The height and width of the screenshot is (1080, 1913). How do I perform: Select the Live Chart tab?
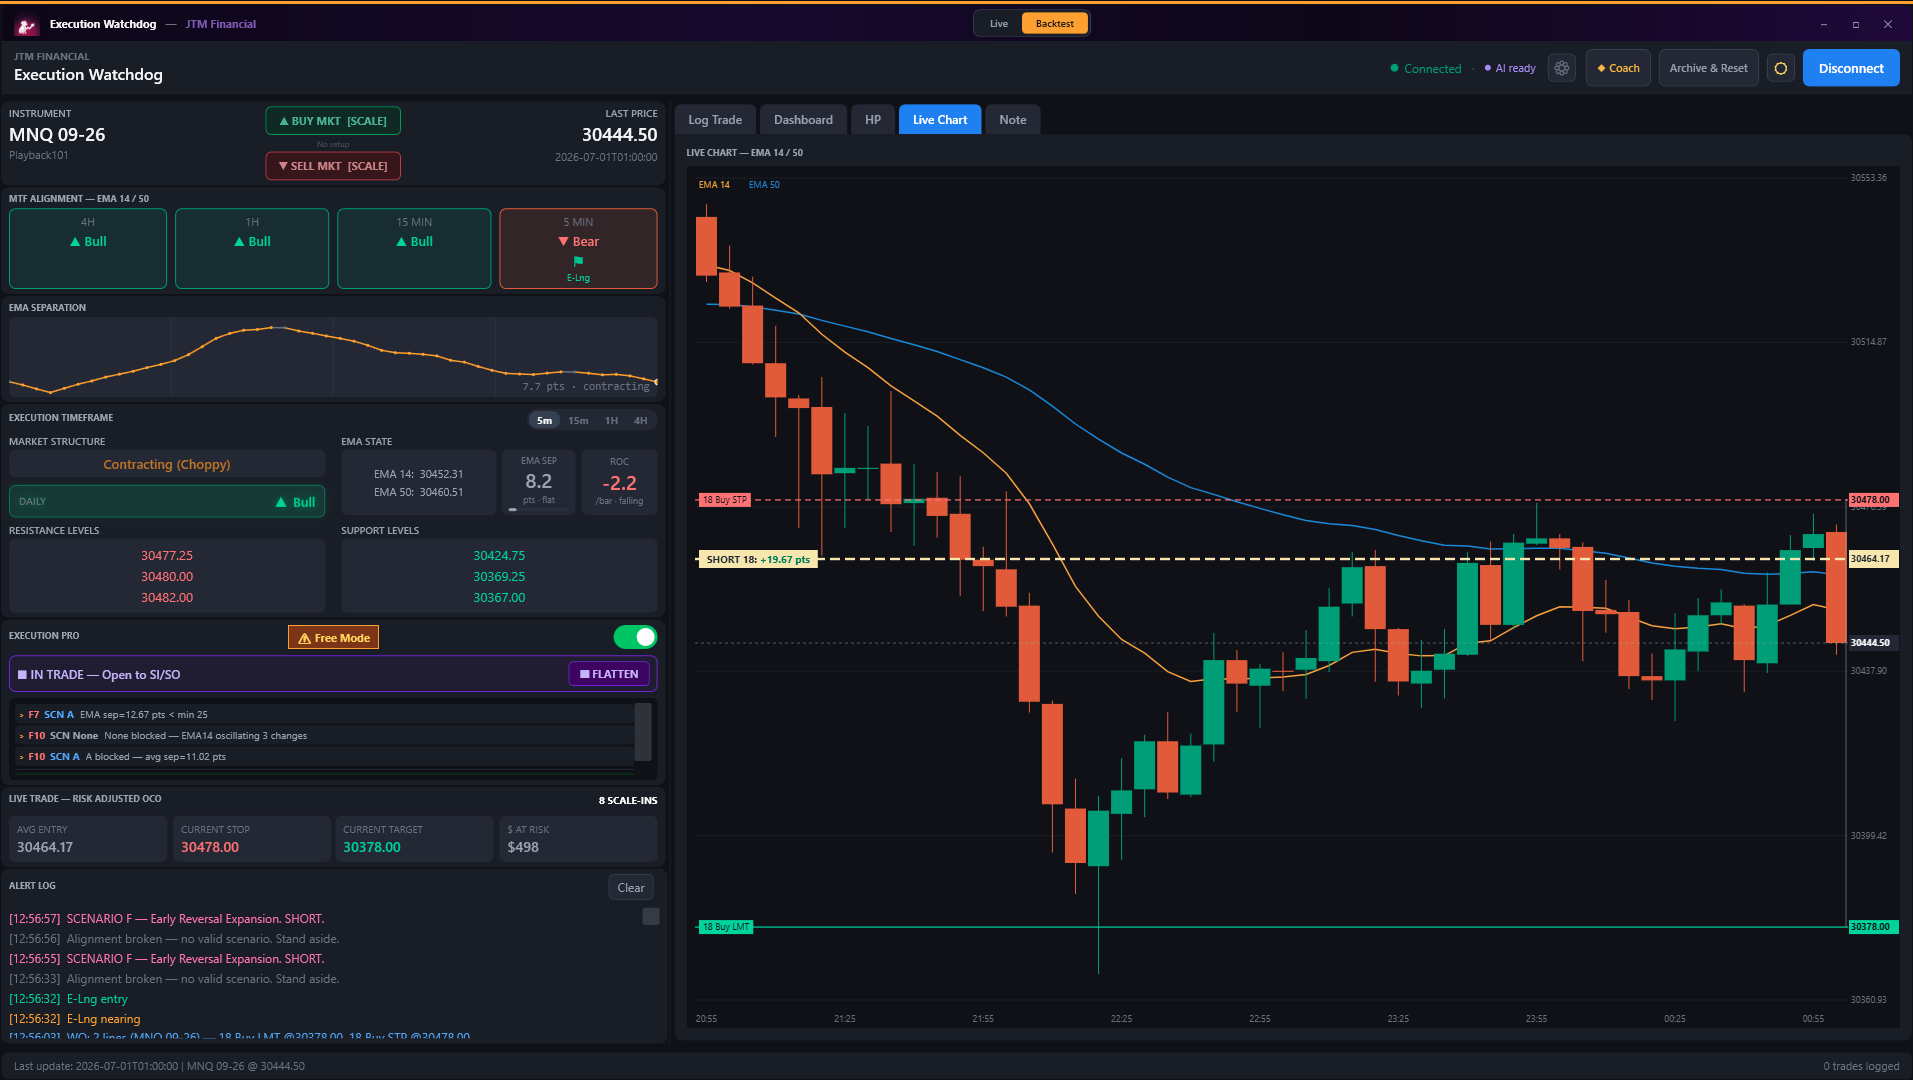click(x=940, y=120)
